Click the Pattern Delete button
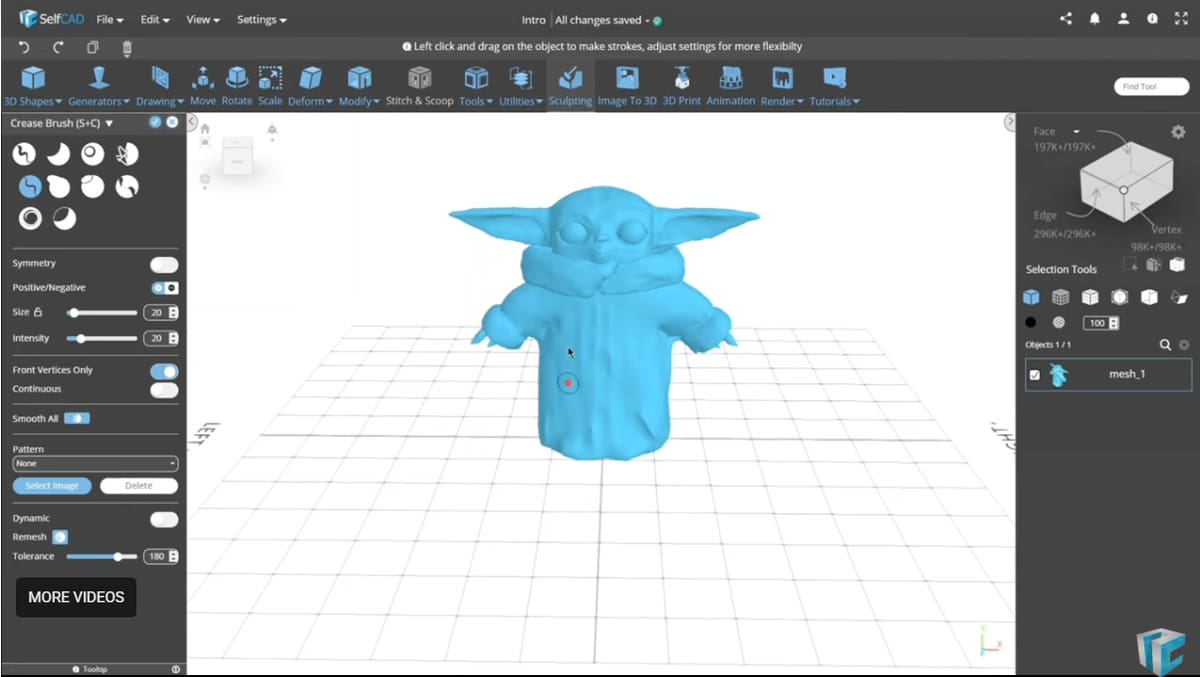 139,486
